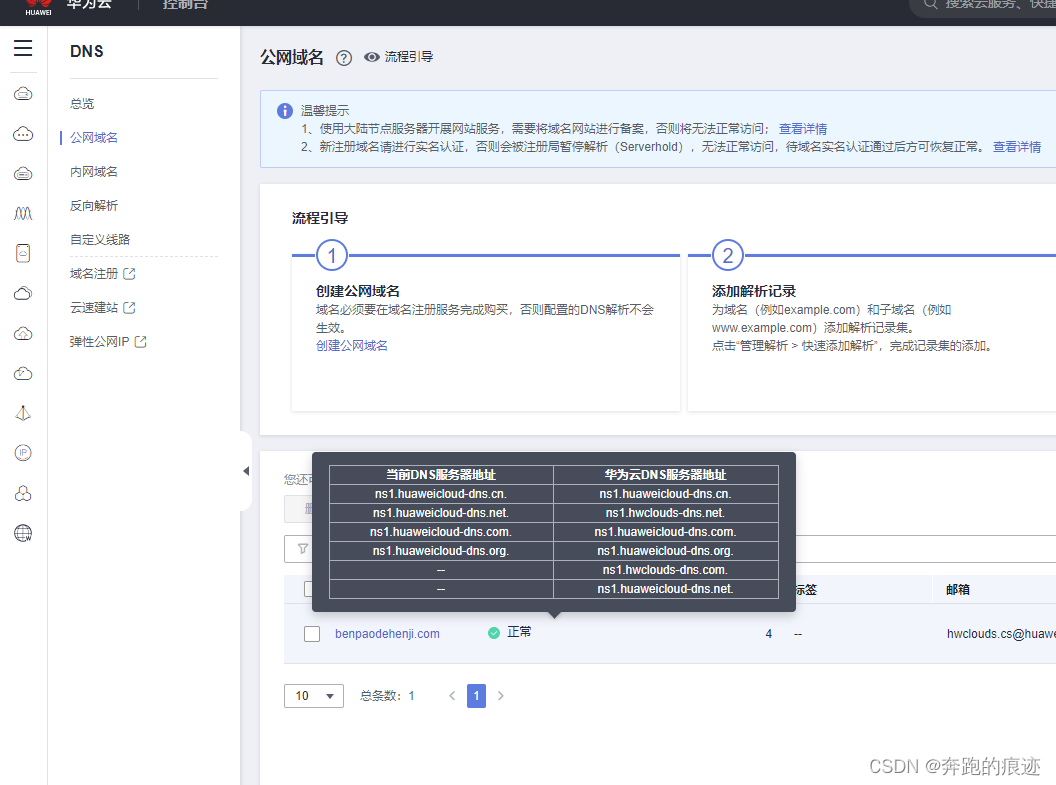Click the plain cloud sidebar icon
Screen dimensions: 1056x785
[23, 294]
